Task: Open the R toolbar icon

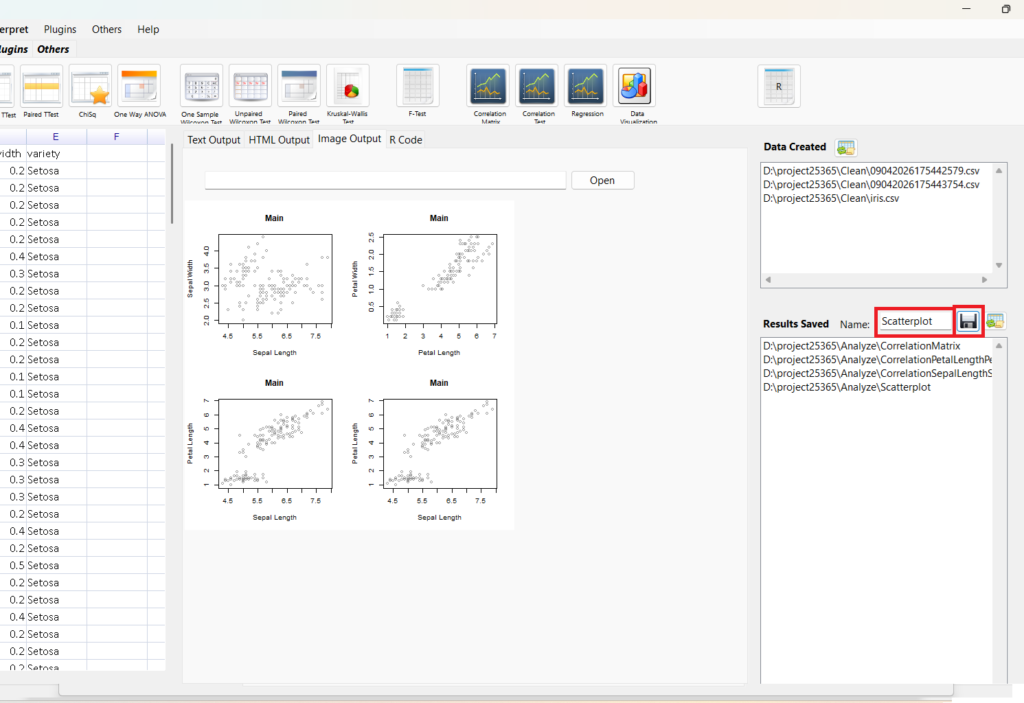Action: click(x=778, y=86)
